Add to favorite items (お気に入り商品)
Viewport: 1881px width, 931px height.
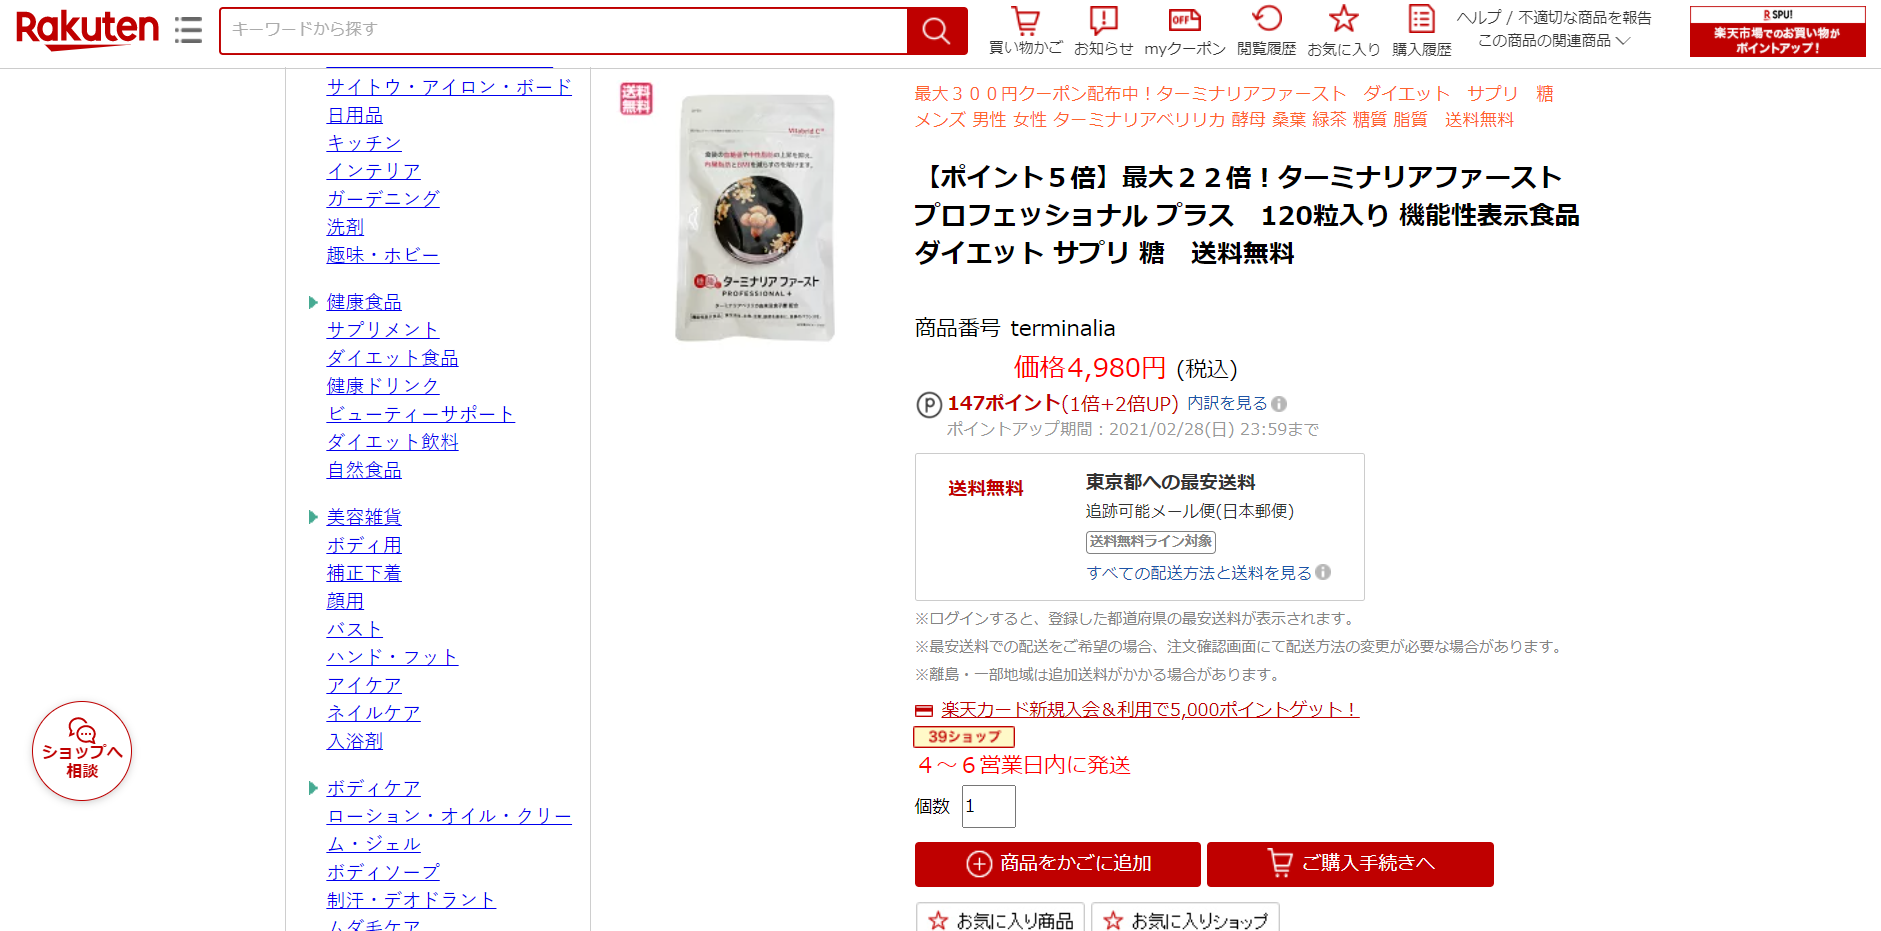[1001, 918]
